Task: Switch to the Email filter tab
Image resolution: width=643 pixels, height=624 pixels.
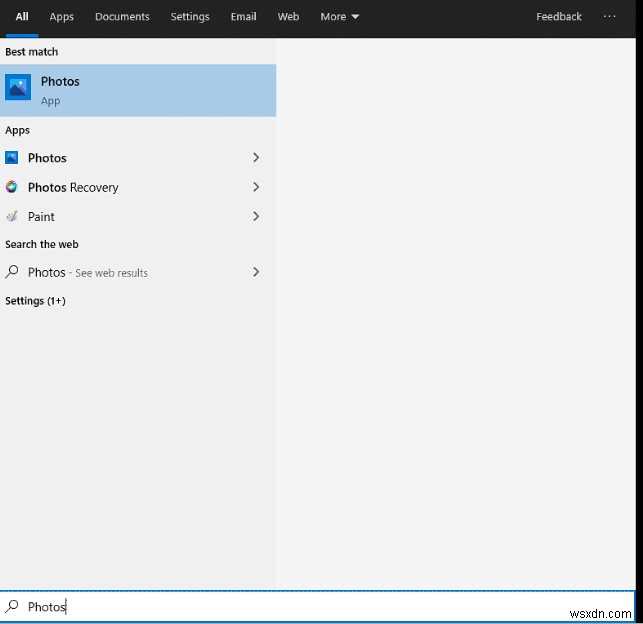Action: pos(243,17)
